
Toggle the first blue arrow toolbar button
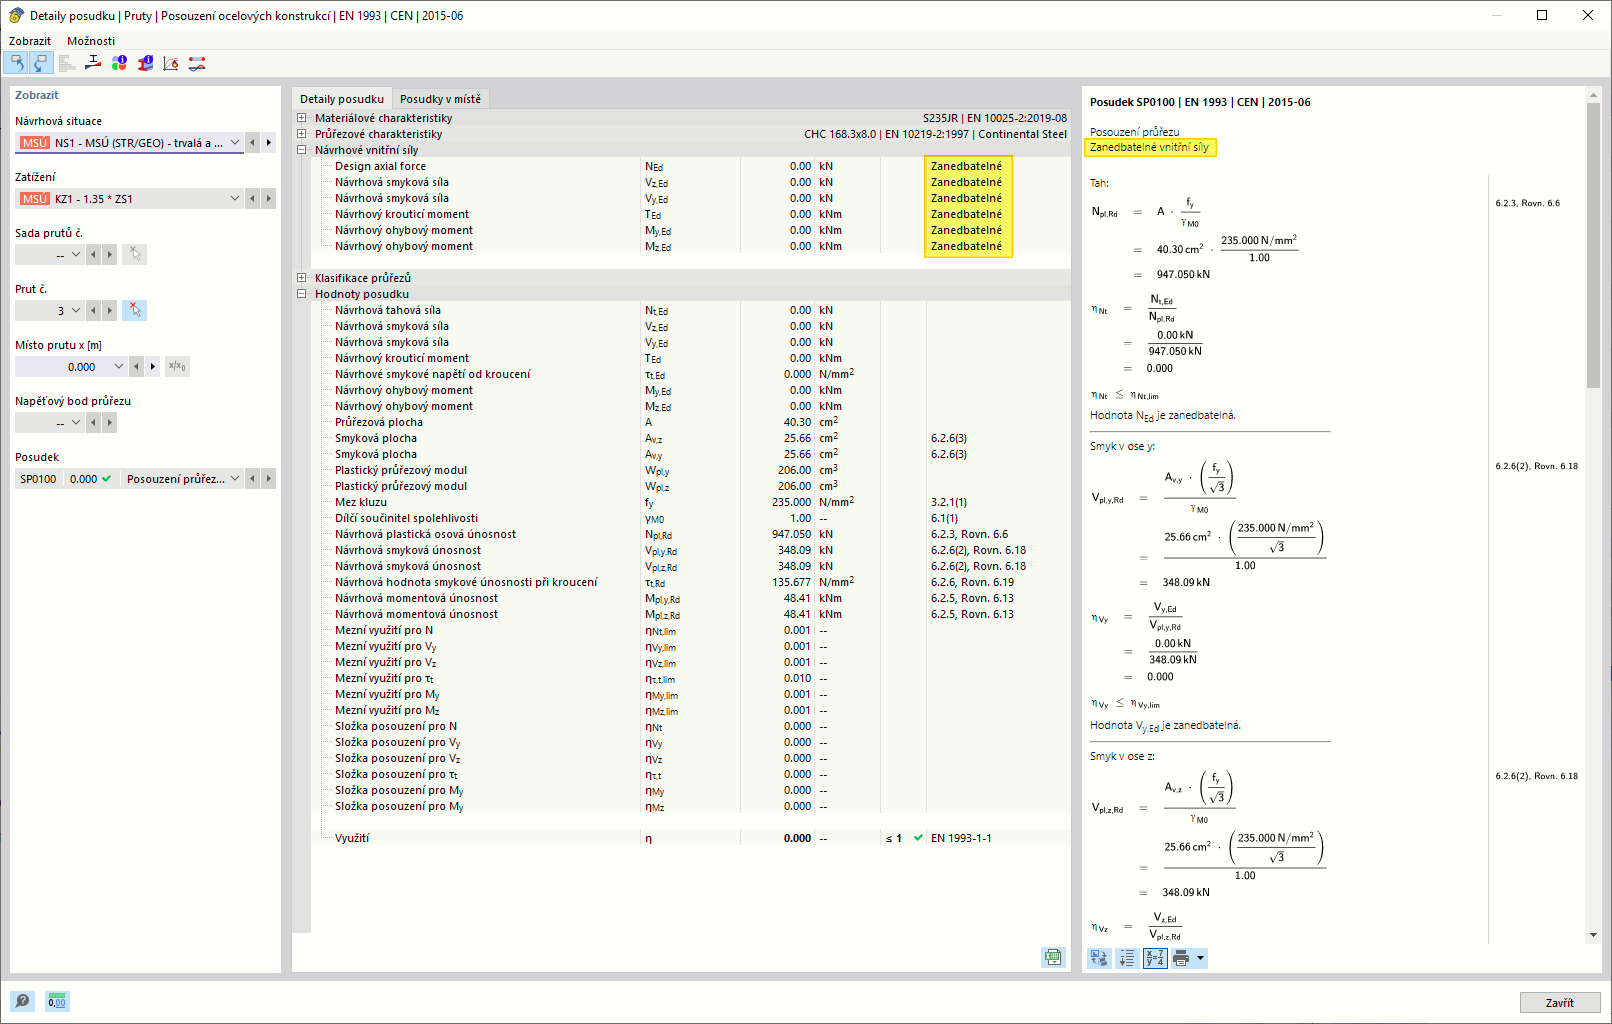coord(16,63)
